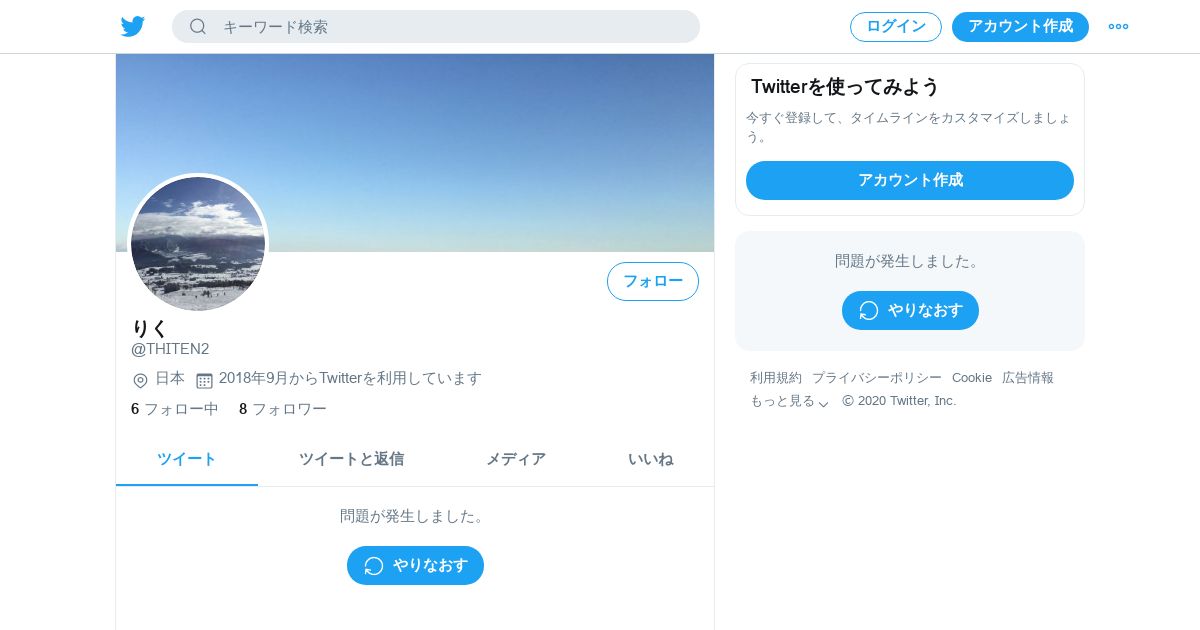Click the search magnifier icon
Image resolution: width=1200 pixels, height=630 pixels.
click(198, 27)
